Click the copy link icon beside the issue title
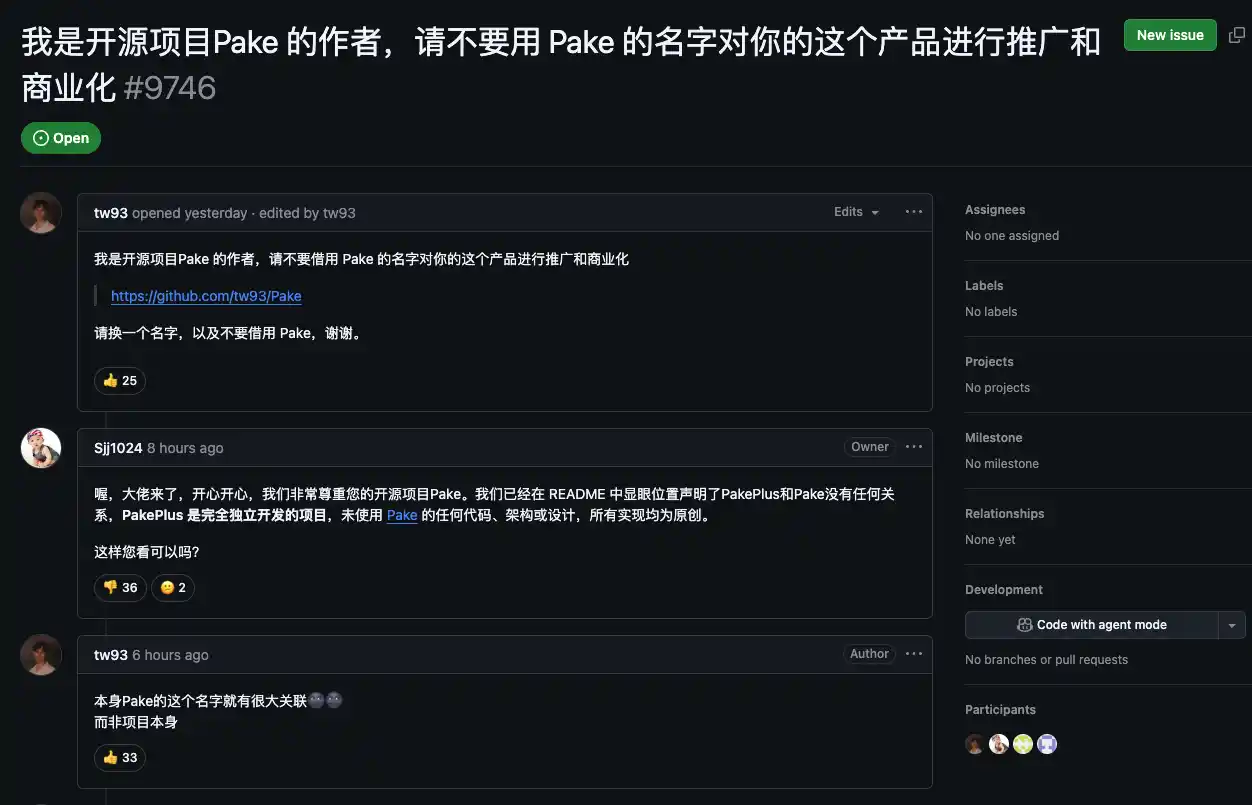This screenshot has height=805, width=1252. tap(1235, 35)
